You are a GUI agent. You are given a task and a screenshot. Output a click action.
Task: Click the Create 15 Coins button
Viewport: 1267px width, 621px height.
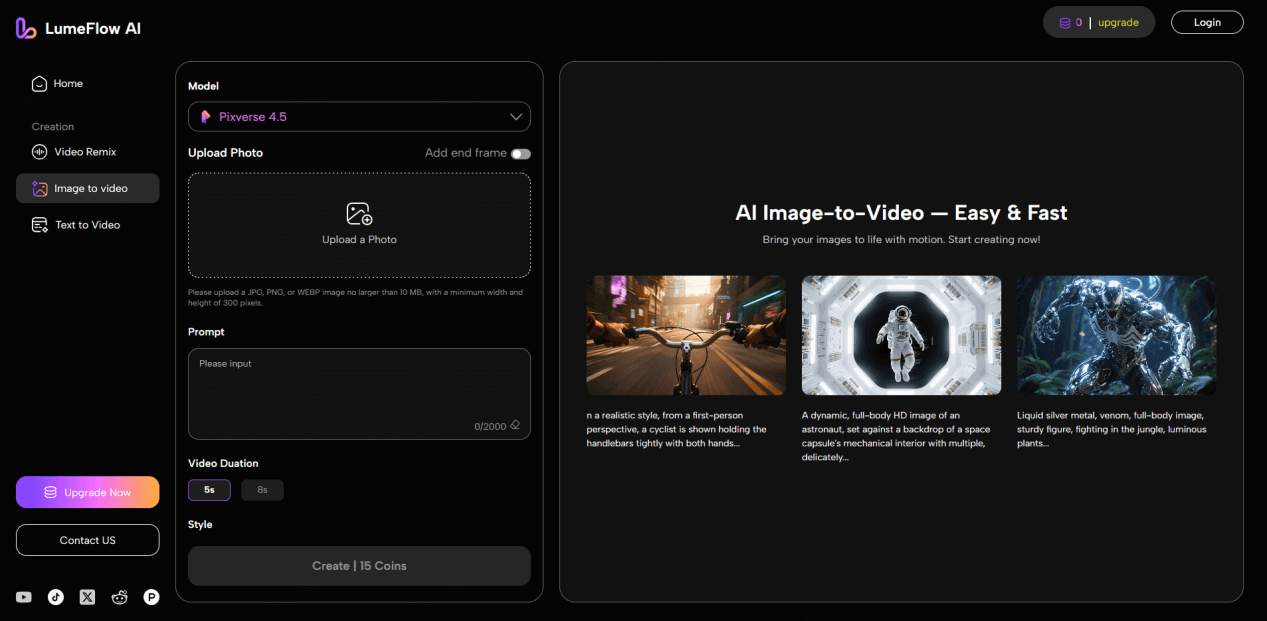(359, 566)
